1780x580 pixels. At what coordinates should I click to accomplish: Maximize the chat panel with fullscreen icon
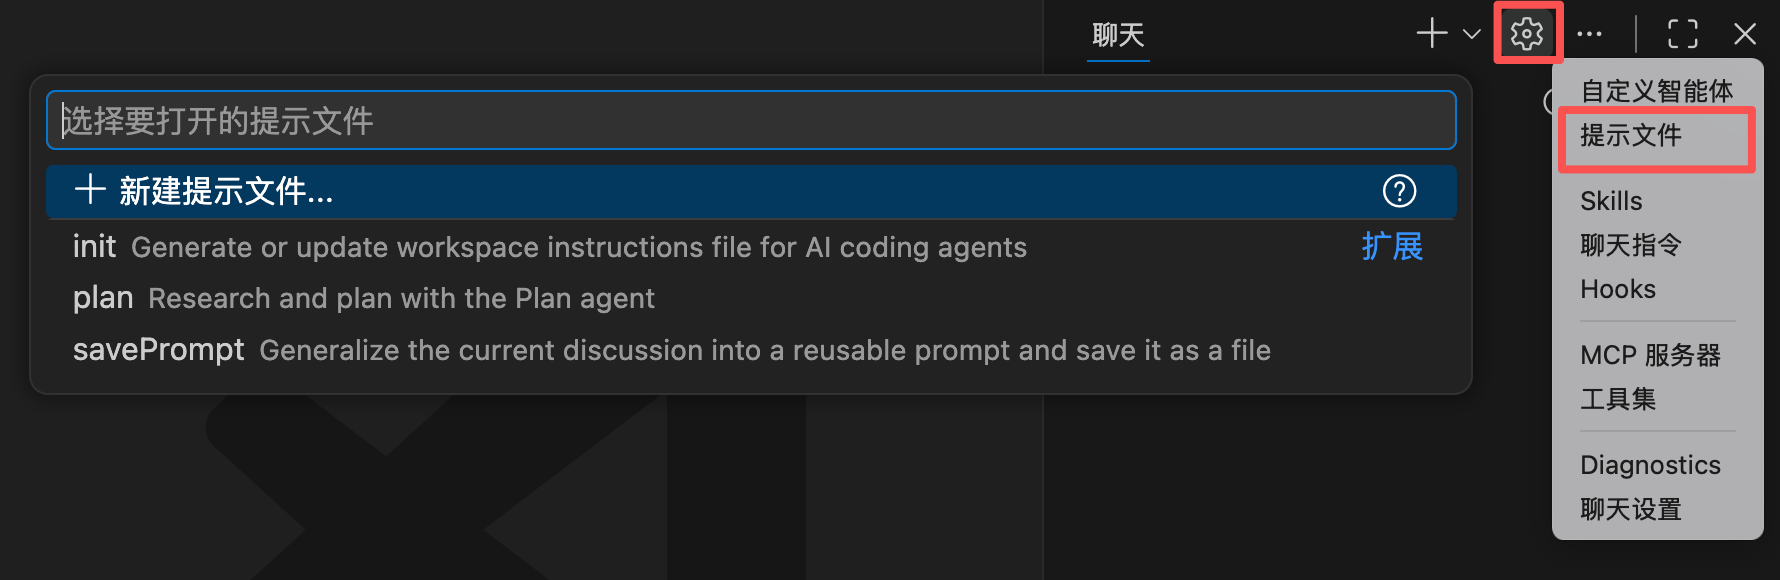coord(1683,34)
